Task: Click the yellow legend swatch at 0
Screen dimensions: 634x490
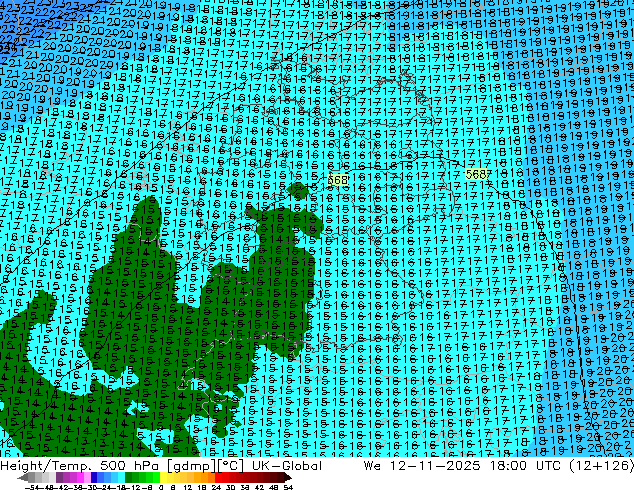Action: pos(163,477)
